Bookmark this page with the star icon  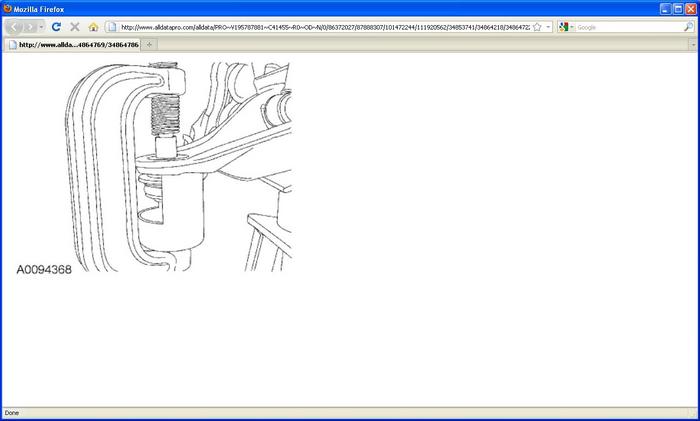pos(537,27)
